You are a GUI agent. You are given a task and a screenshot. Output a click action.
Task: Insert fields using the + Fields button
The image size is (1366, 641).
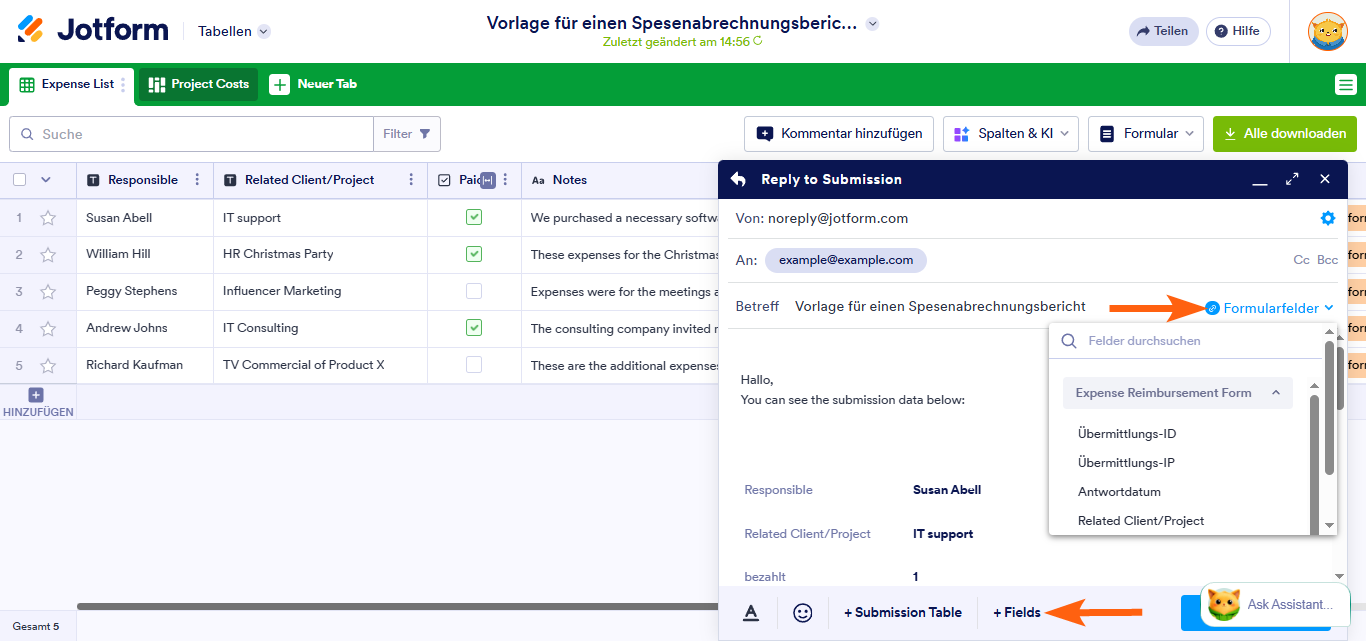tap(1016, 611)
